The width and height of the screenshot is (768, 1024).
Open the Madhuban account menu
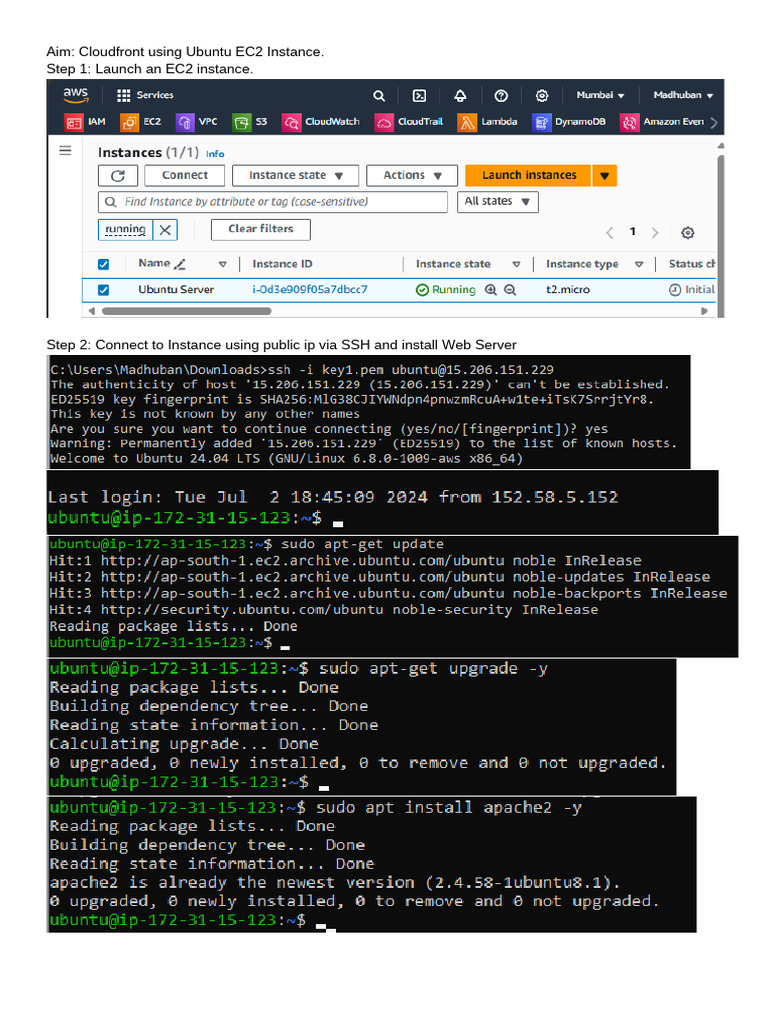pos(683,95)
